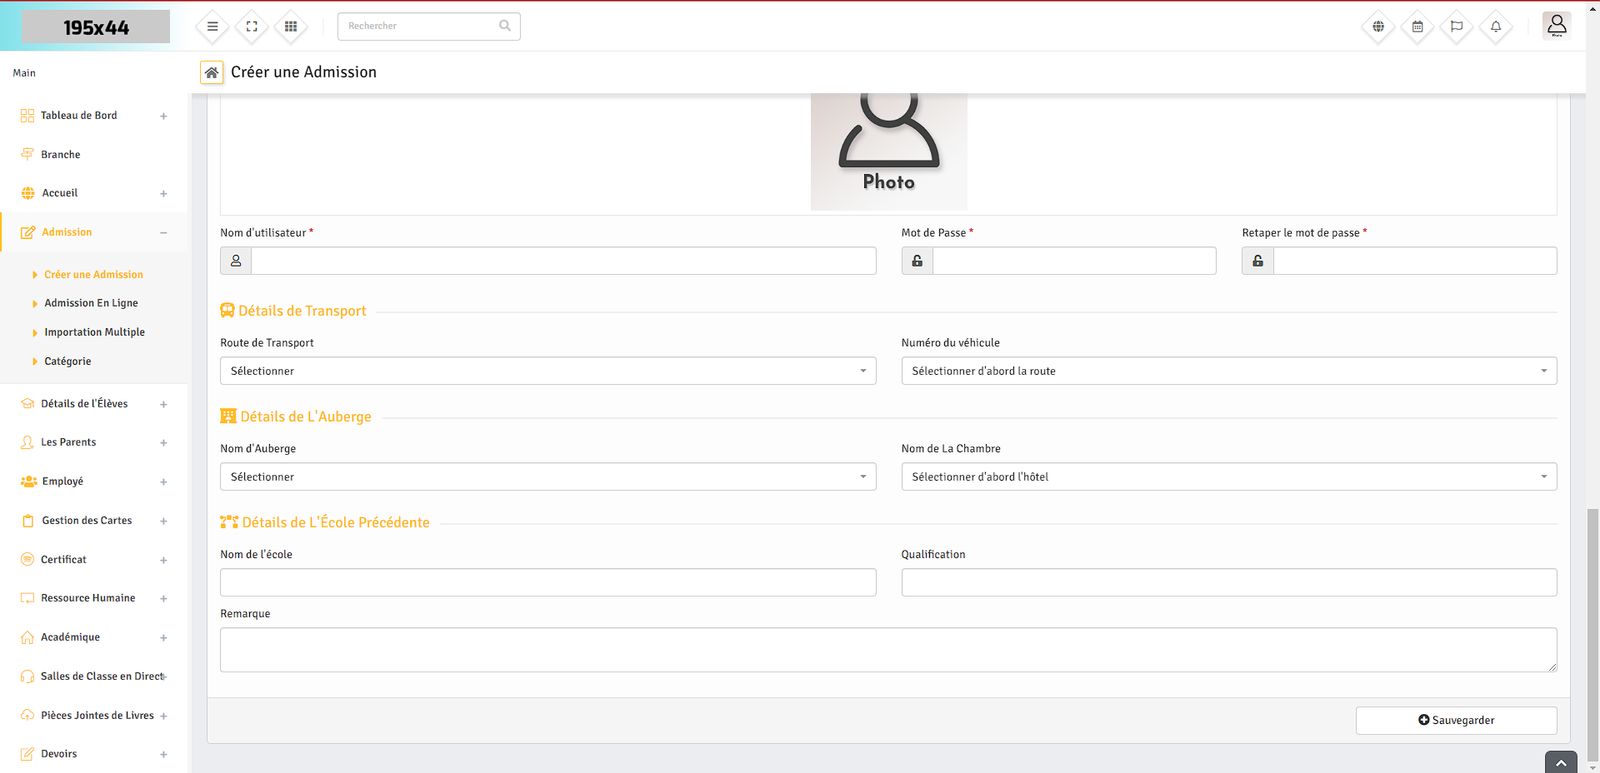Click the Photo upload placeholder
The image size is (1600, 773).
(x=888, y=150)
